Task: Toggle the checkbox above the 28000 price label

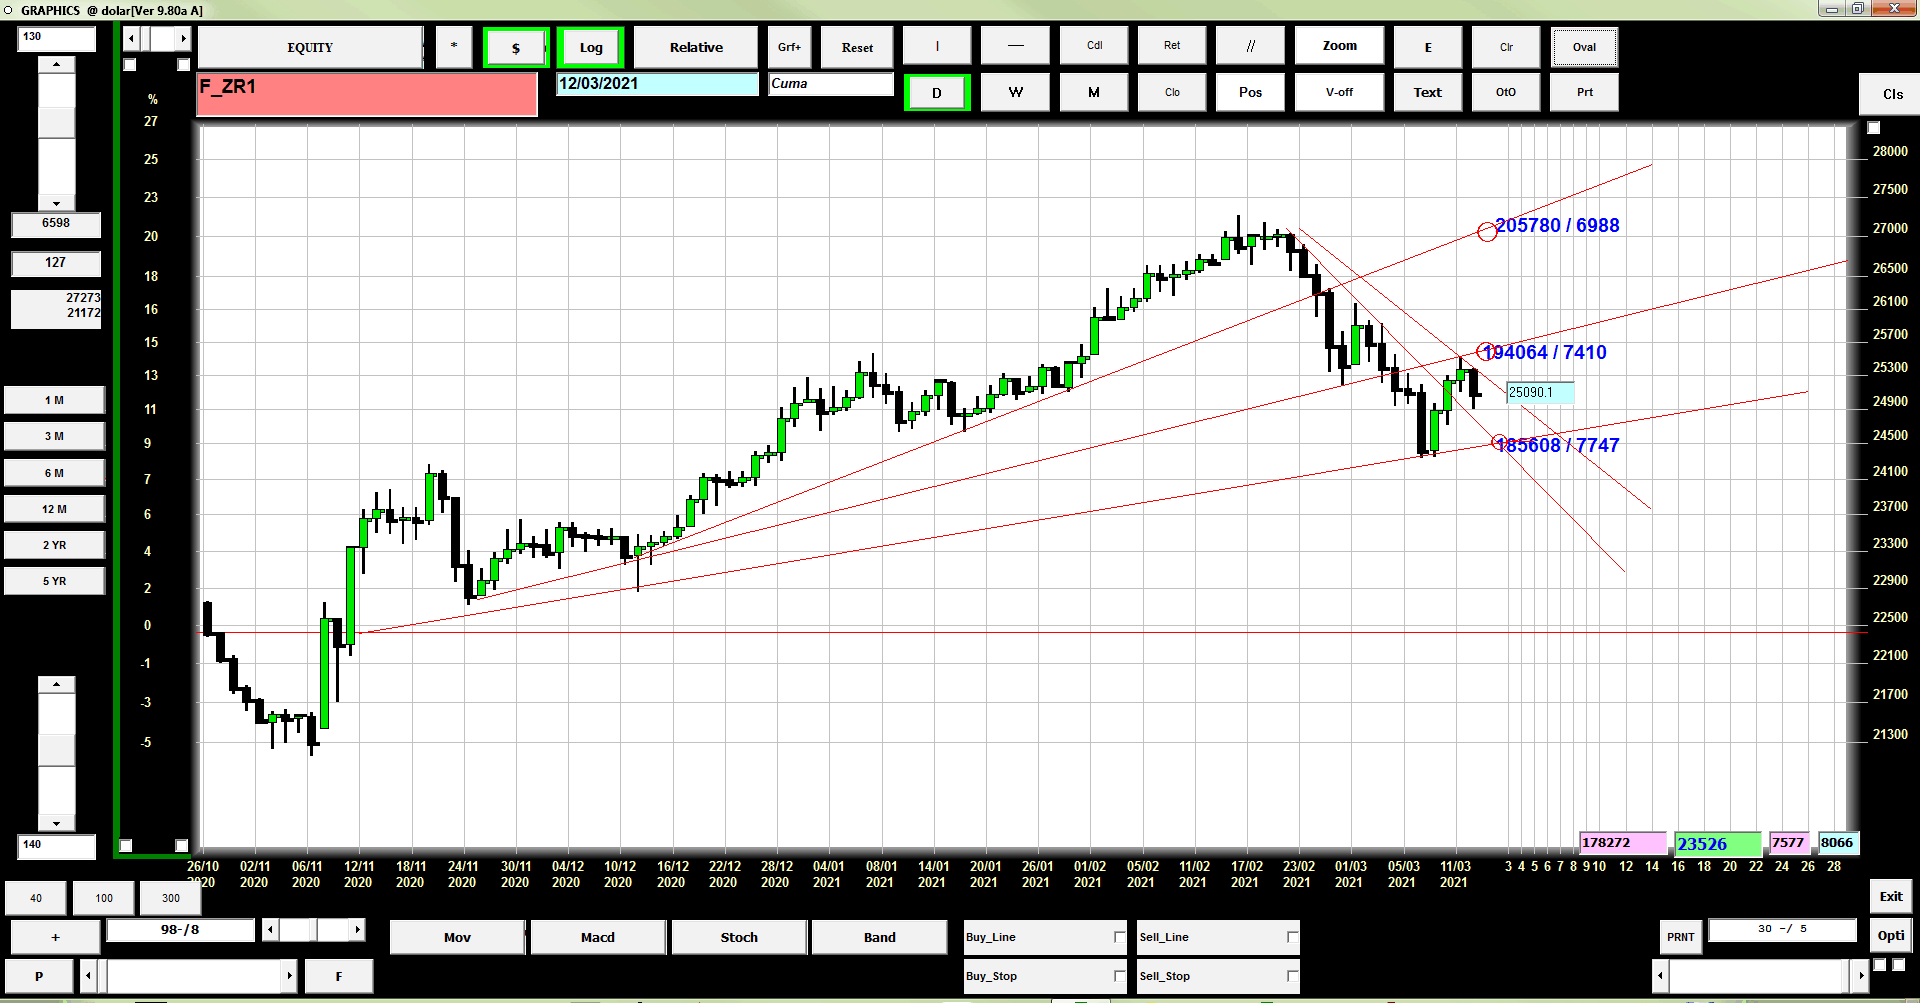Action: 1873,128
